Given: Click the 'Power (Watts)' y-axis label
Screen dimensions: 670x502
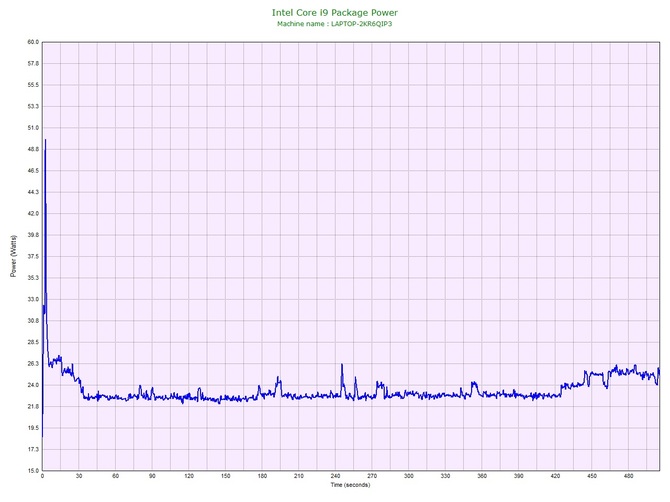Looking at the screenshot, I should coord(13,256).
